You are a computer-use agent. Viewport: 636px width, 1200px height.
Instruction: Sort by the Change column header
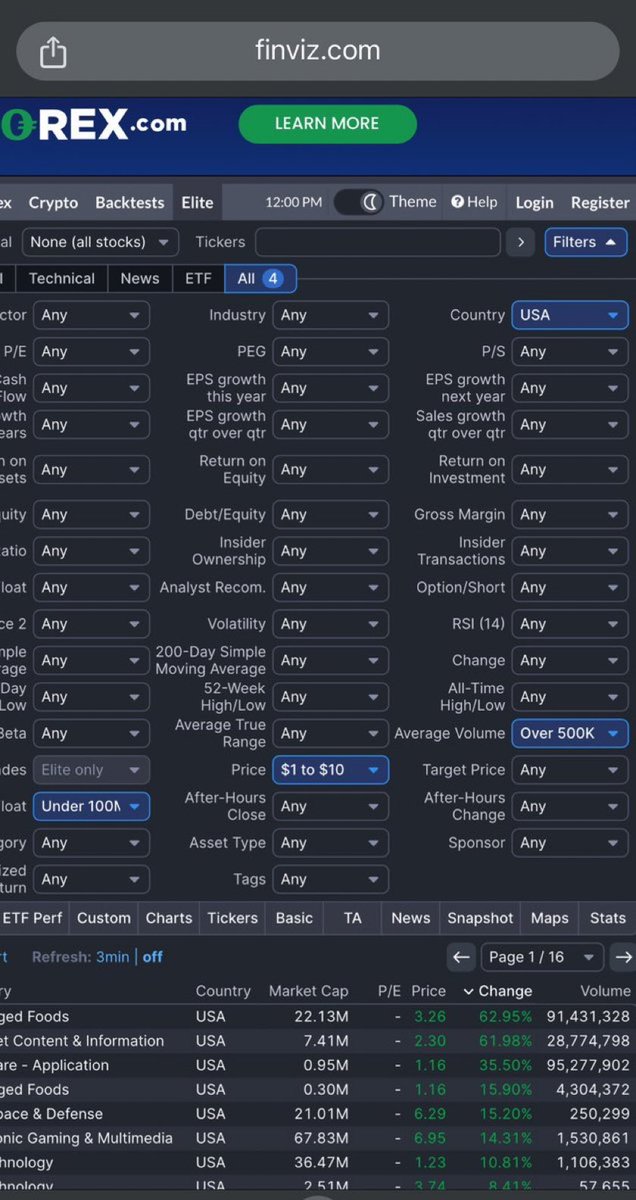(x=497, y=991)
